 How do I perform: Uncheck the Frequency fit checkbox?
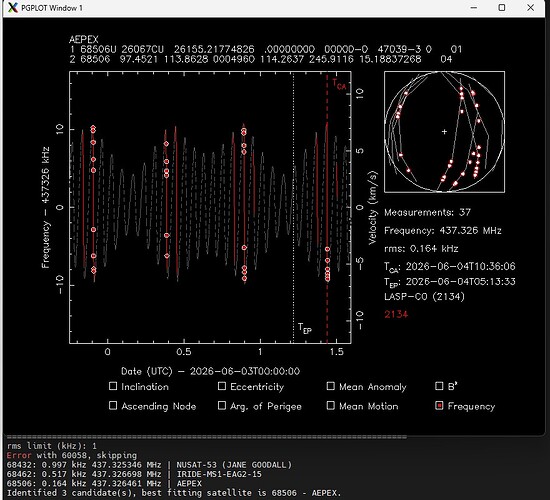(439, 405)
